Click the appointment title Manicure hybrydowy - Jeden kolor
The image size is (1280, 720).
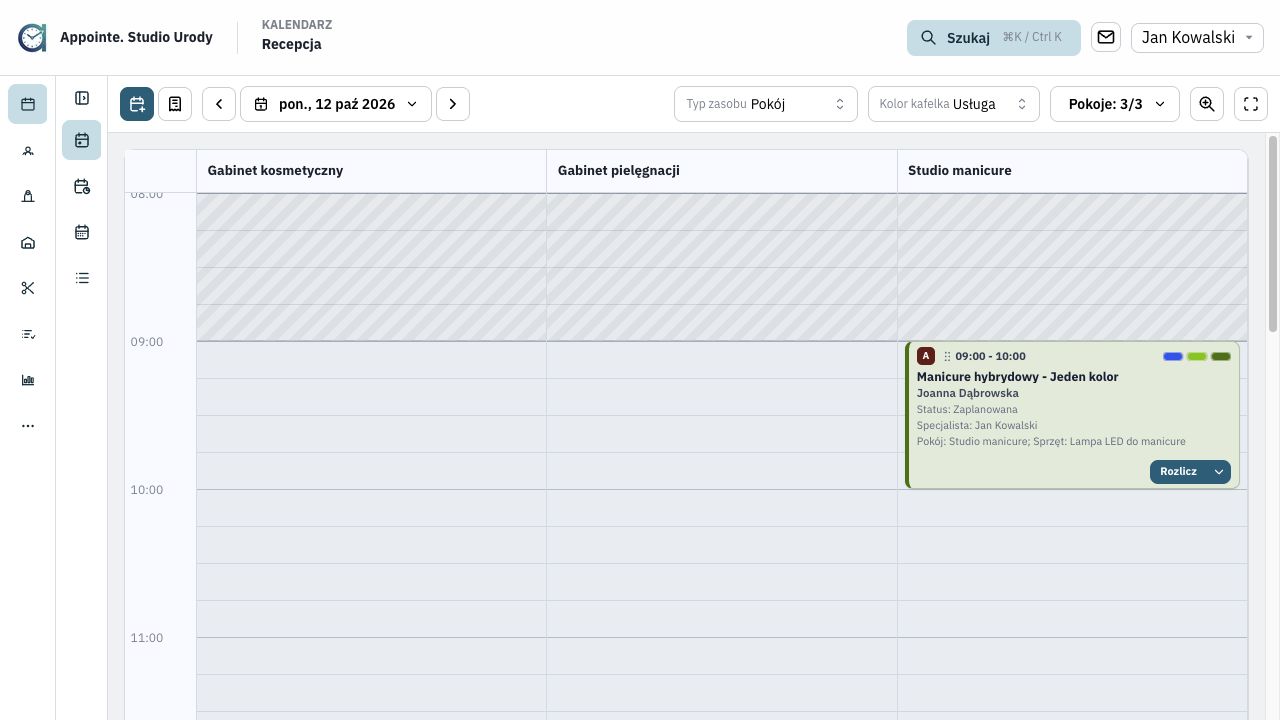click(x=1017, y=377)
